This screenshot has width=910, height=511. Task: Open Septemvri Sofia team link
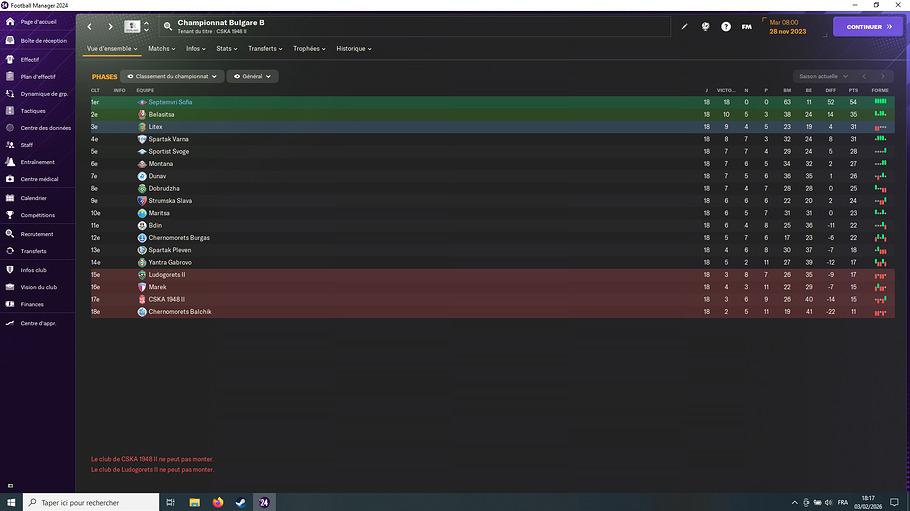170,102
